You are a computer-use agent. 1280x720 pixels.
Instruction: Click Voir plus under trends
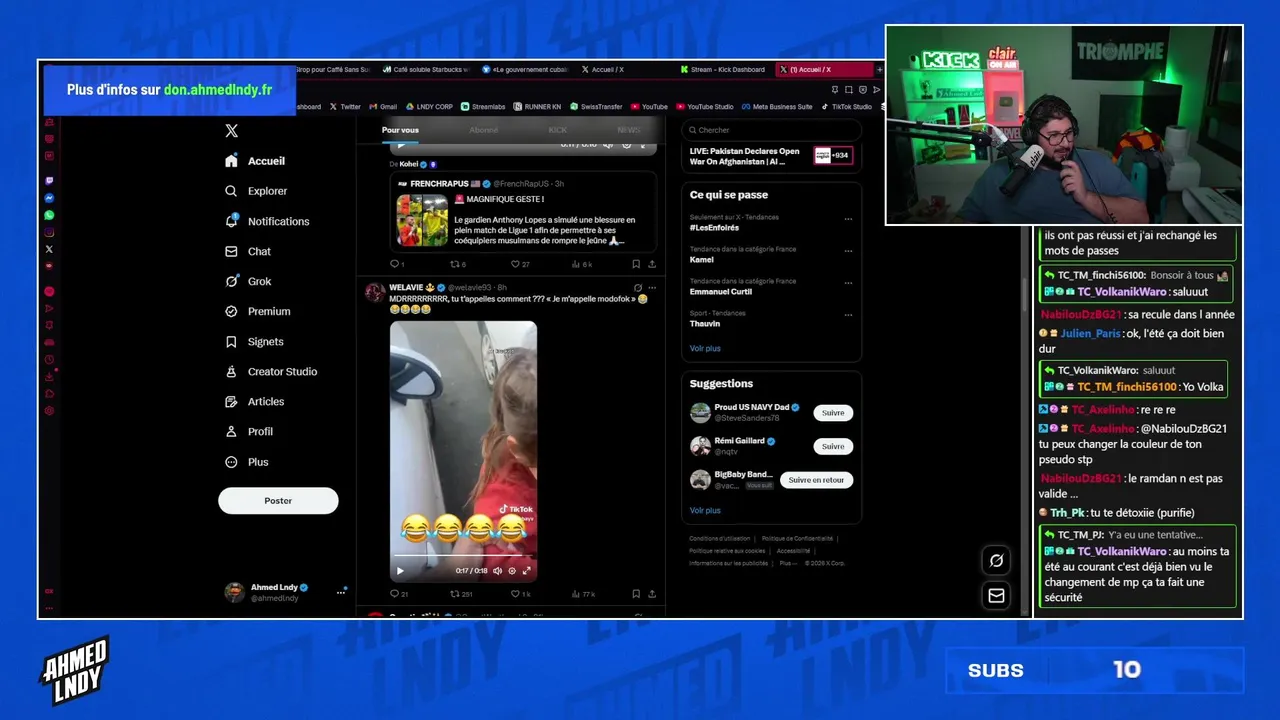point(705,348)
